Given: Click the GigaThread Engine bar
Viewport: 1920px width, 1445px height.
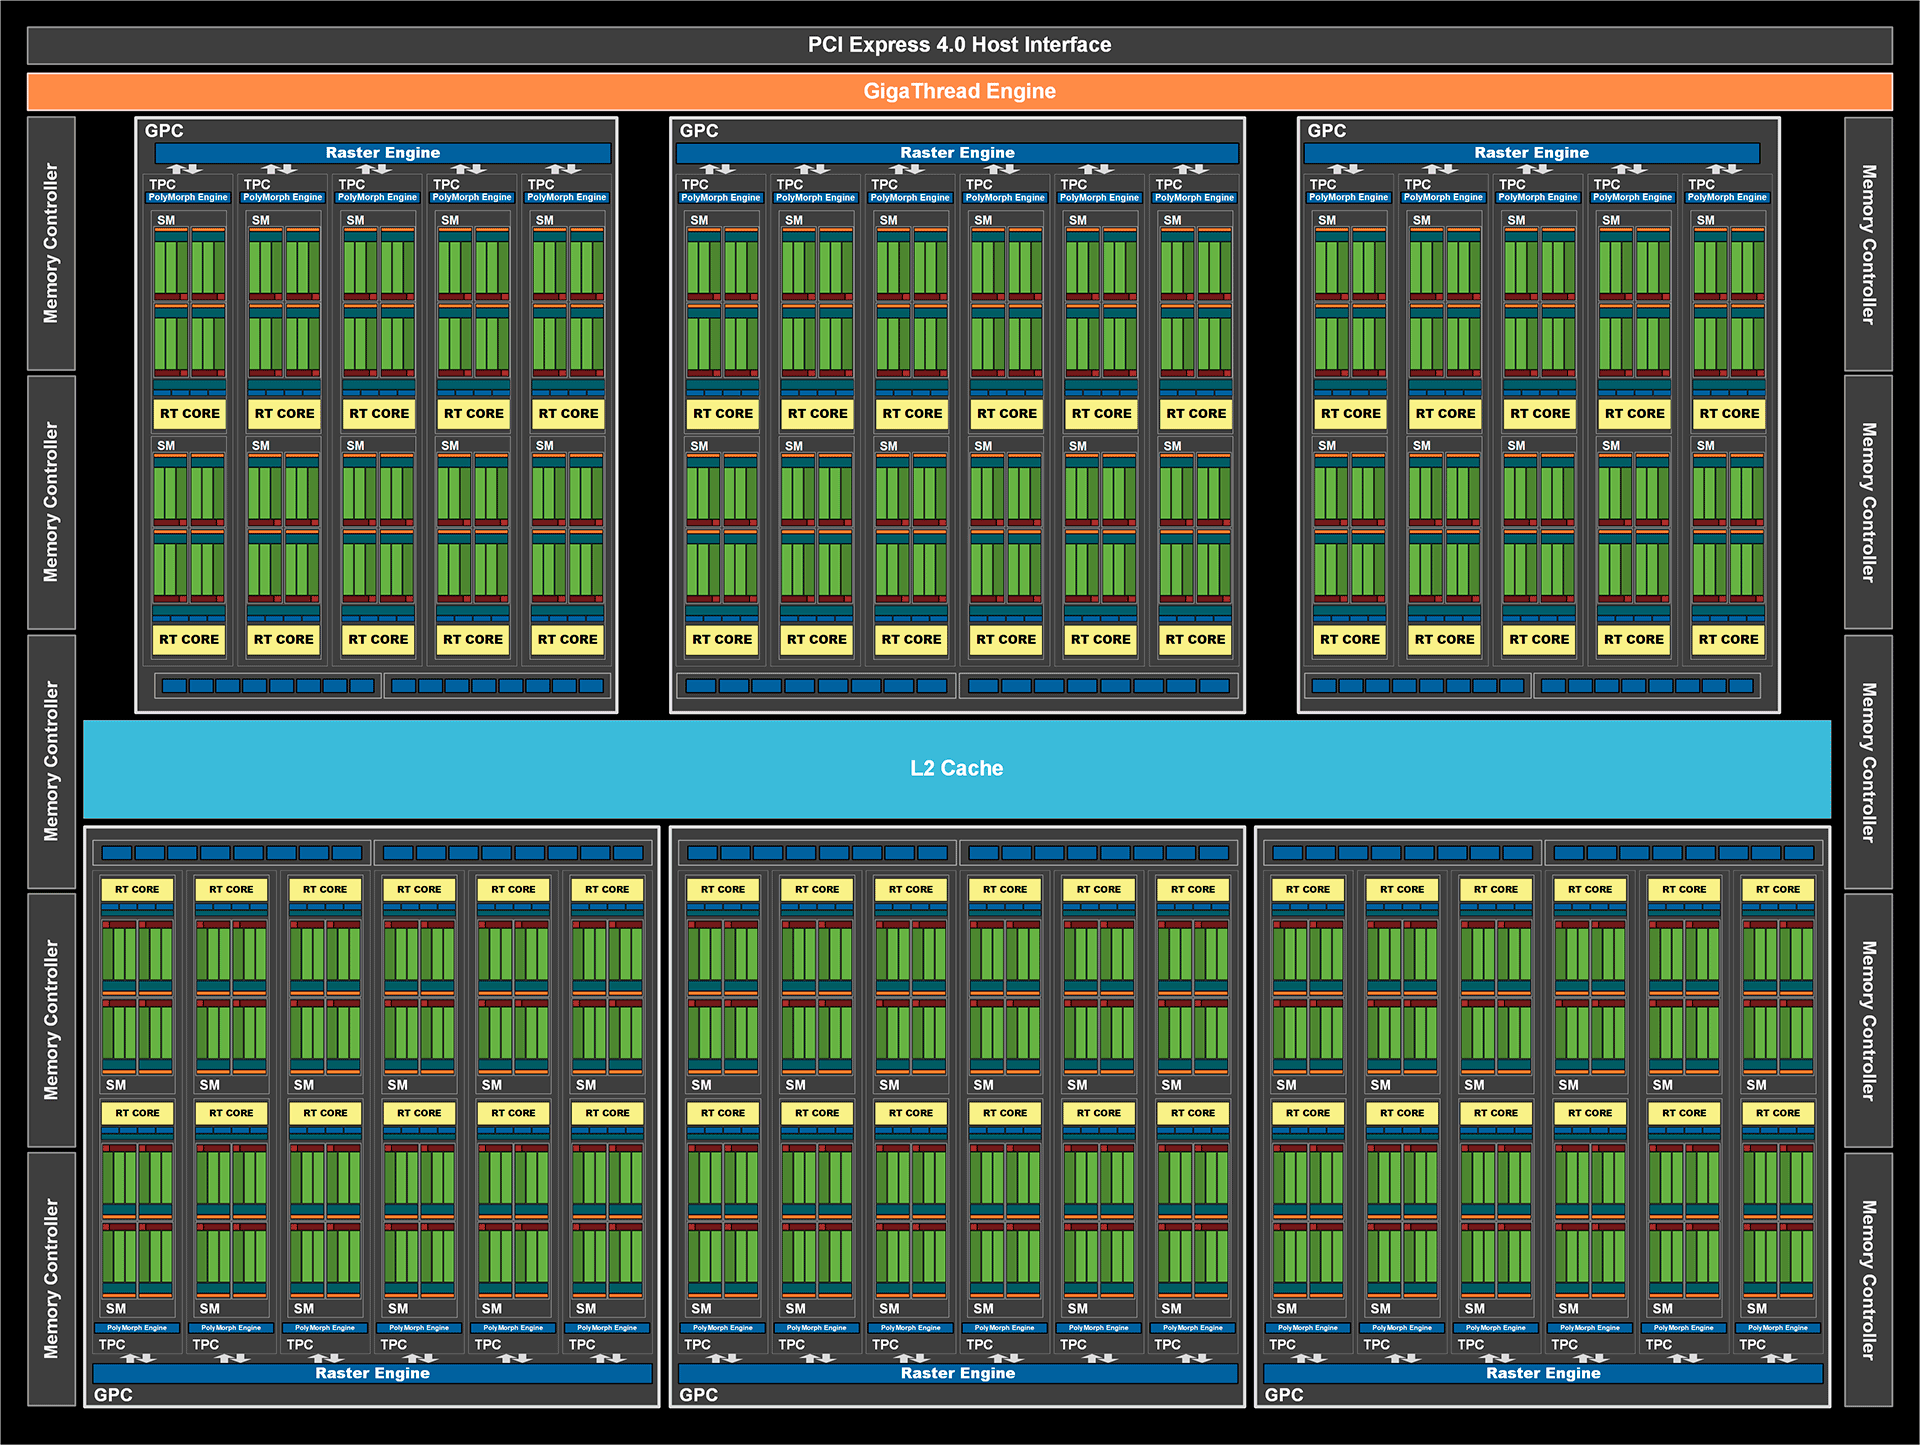Looking at the screenshot, I should [x=960, y=91].
